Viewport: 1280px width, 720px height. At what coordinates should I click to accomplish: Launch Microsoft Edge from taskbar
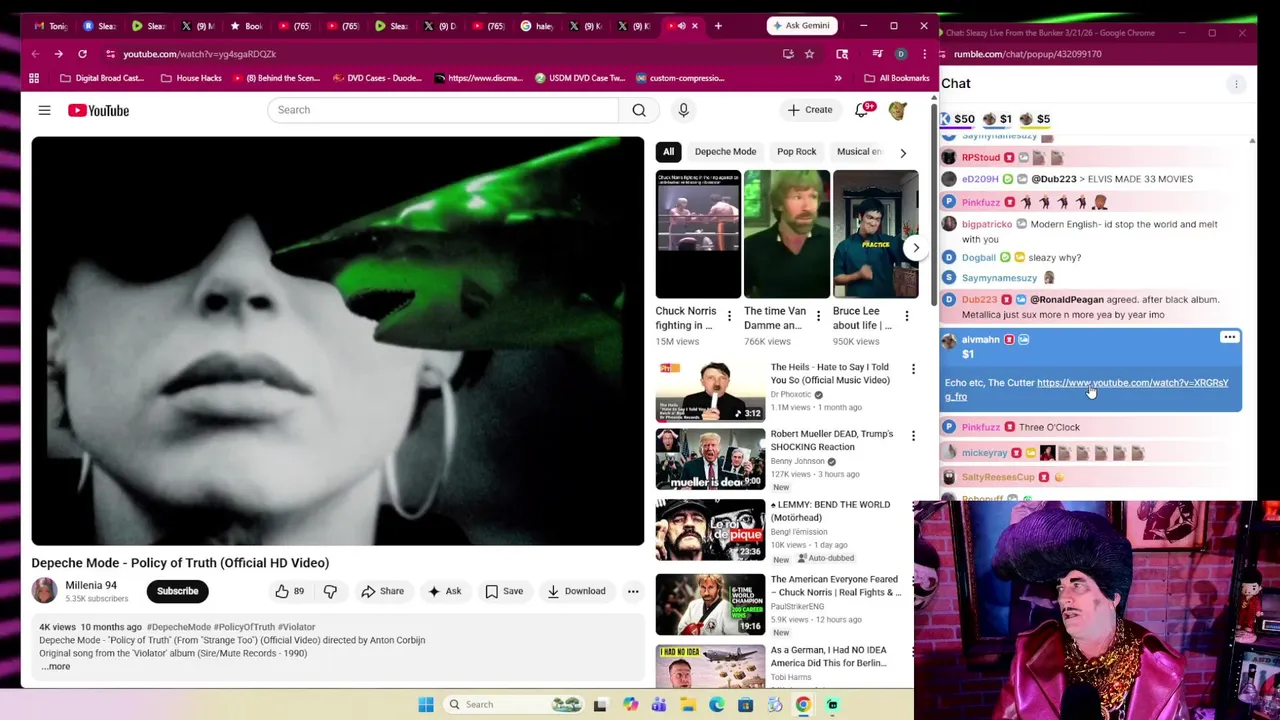coord(717,705)
